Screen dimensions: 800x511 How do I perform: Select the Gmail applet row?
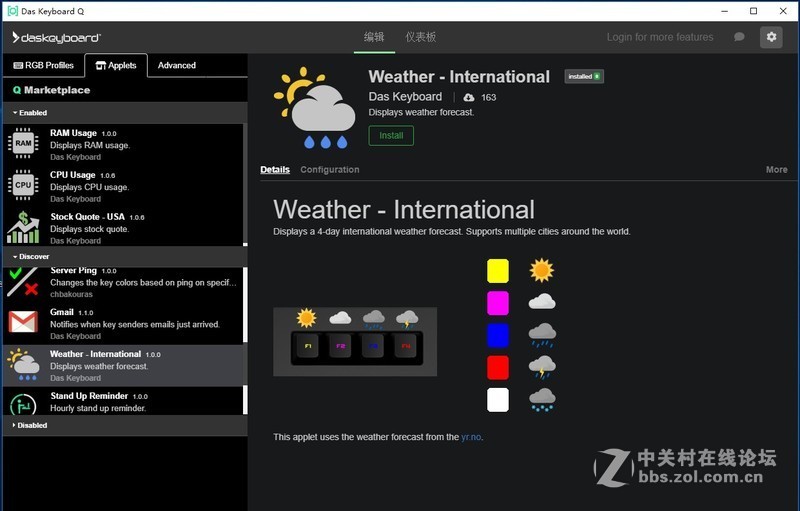click(x=123, y=324)
